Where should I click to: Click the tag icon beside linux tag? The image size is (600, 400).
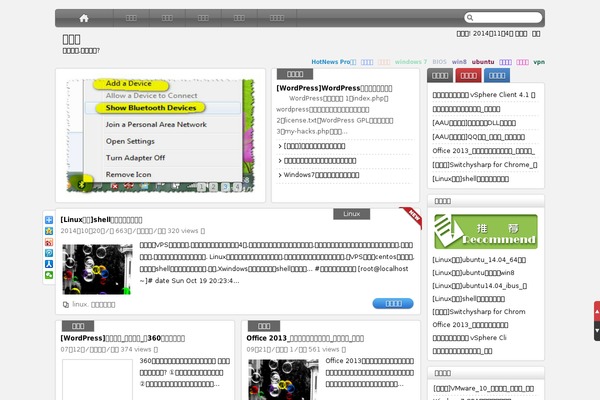coord(66,305)
